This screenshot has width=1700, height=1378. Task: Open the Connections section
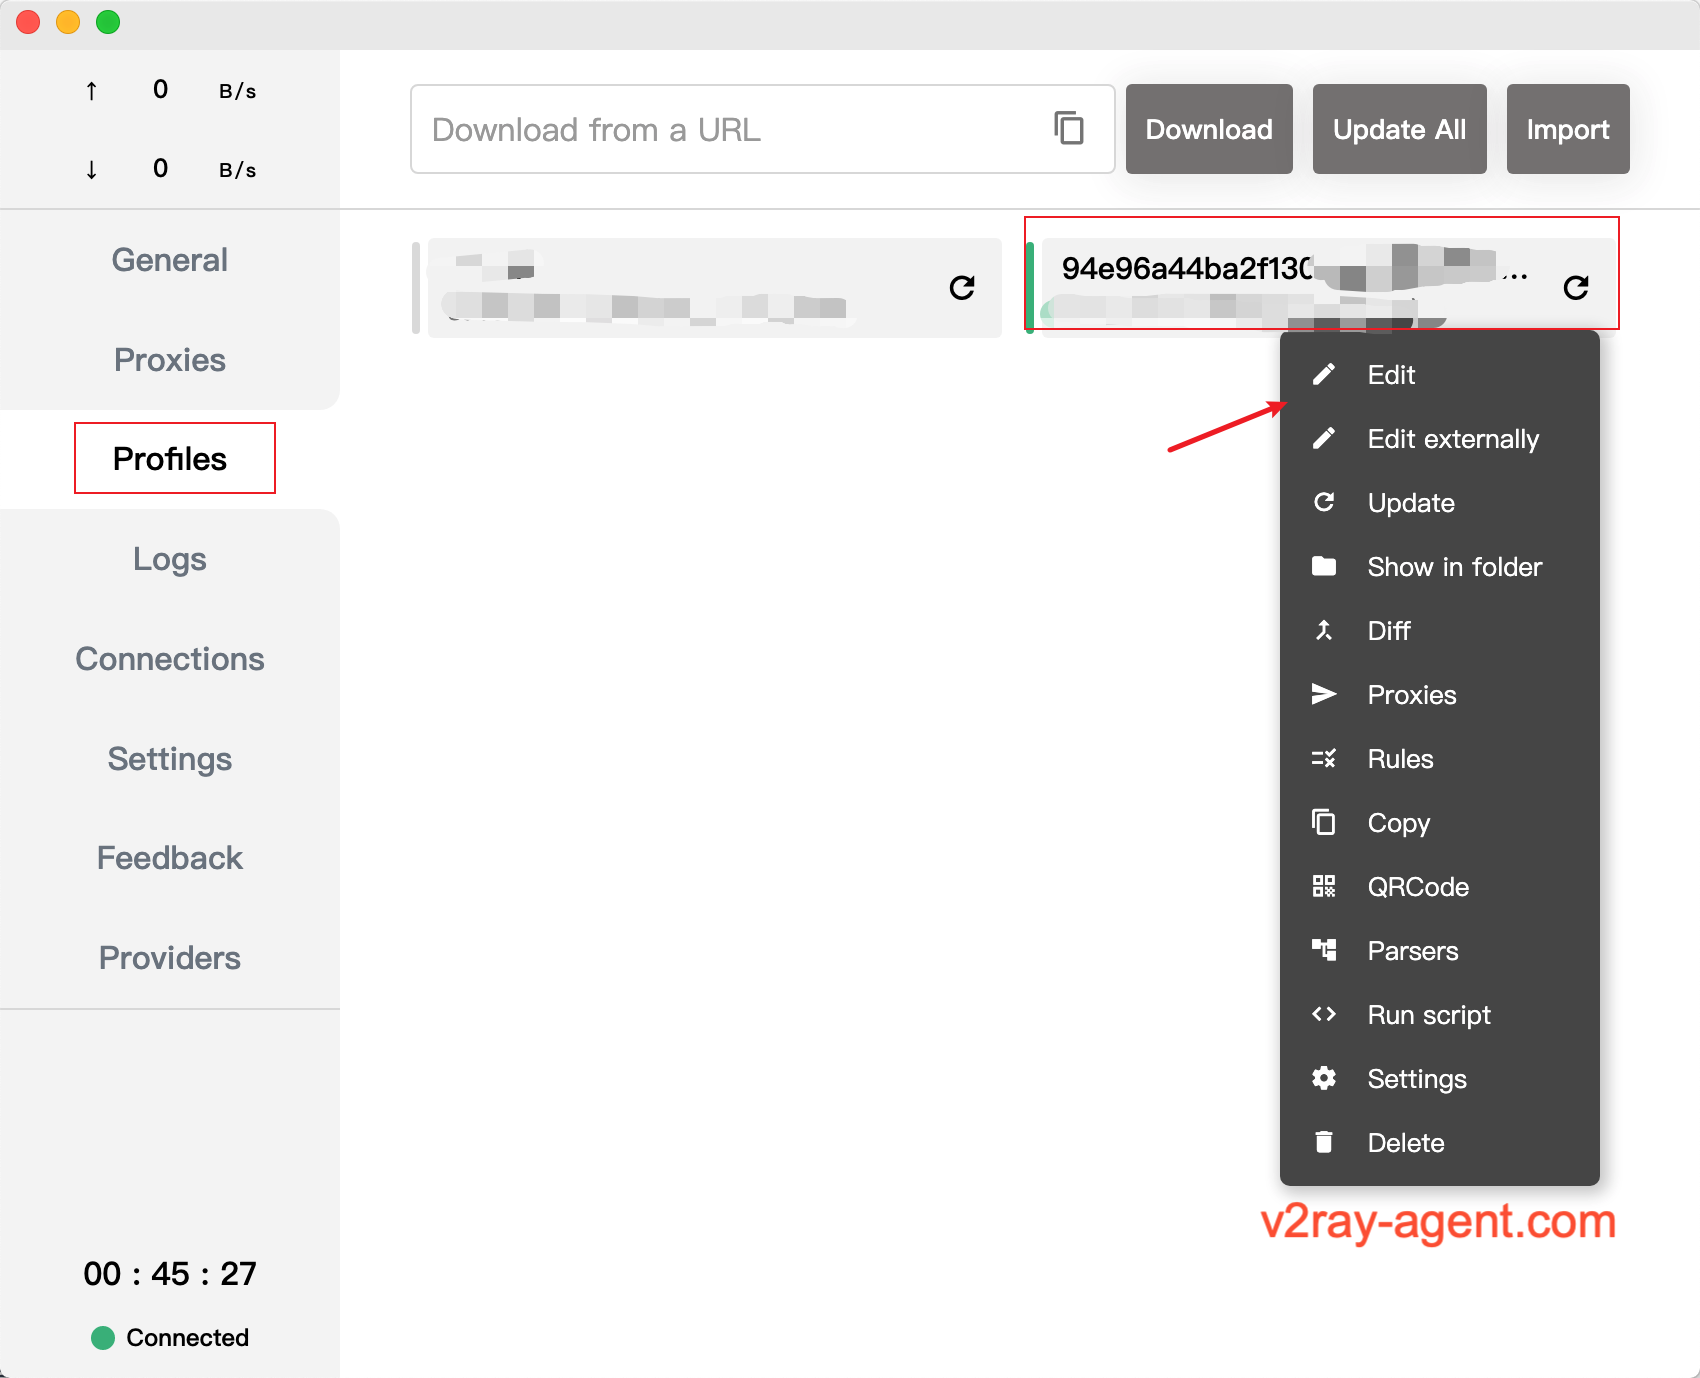click(169, 658)
